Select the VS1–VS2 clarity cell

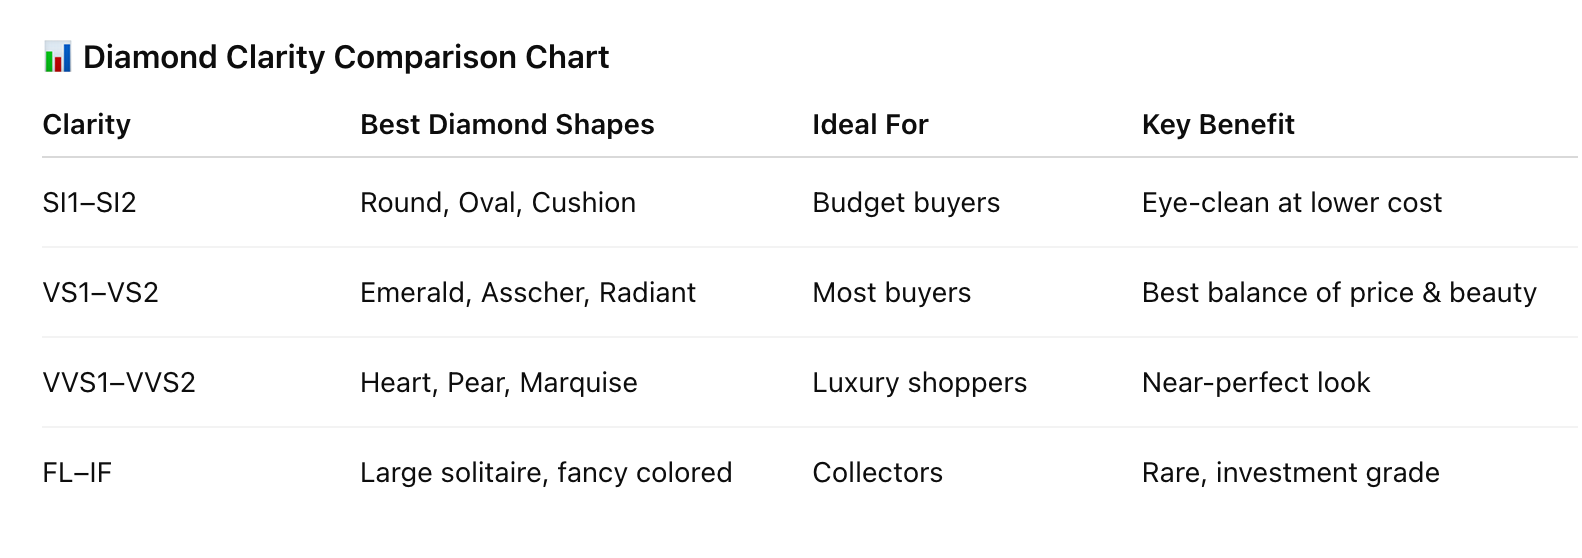tap(101, 292)
